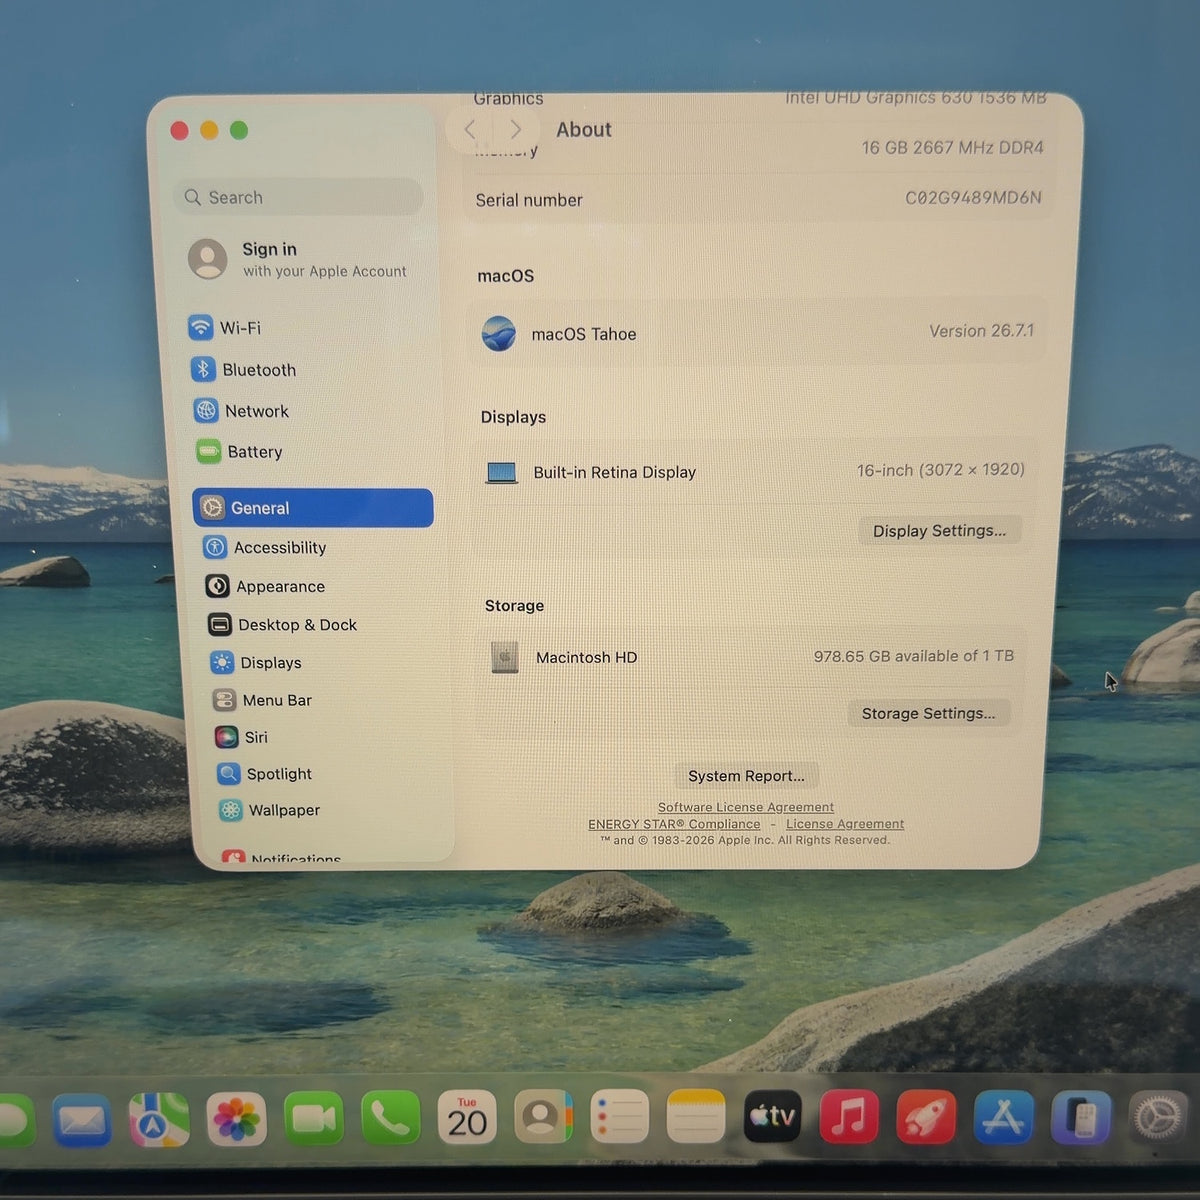This screenshot has width=1200, height=1200.
Task: Click the License Agreement link beside ENERGY STAR
Action: pyautogui.click(x=845, y=824)
